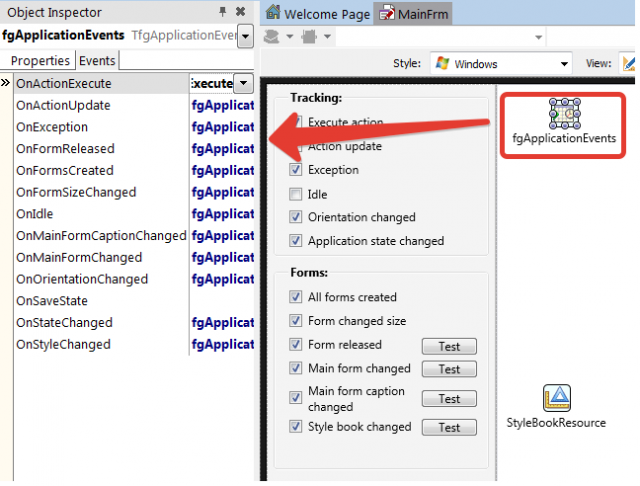Open the Welcome Page tab
The height and width of the screenshot is (486, 640).
coord(318,14)
